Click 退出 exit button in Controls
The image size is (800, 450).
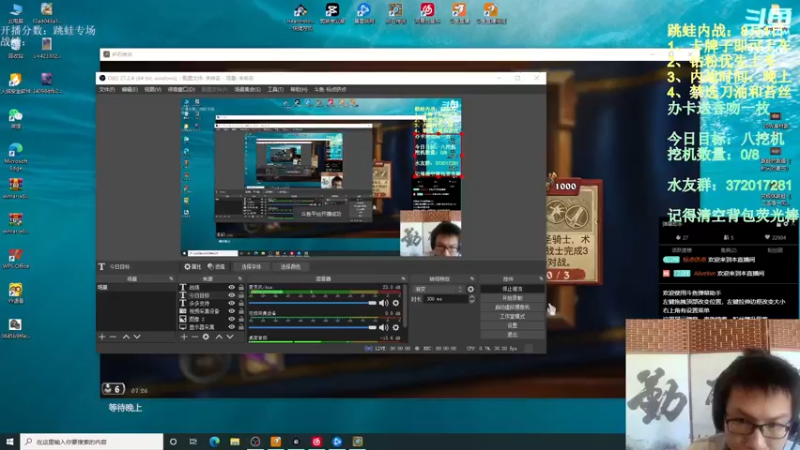(512, 335)
